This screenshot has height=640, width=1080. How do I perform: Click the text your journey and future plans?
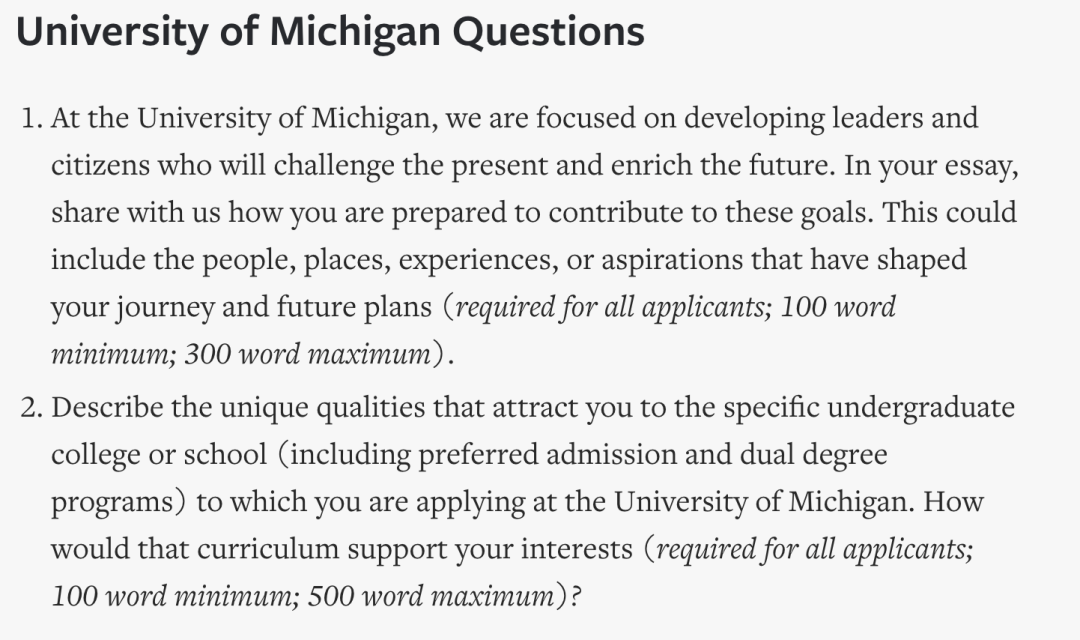pos(241,307)
